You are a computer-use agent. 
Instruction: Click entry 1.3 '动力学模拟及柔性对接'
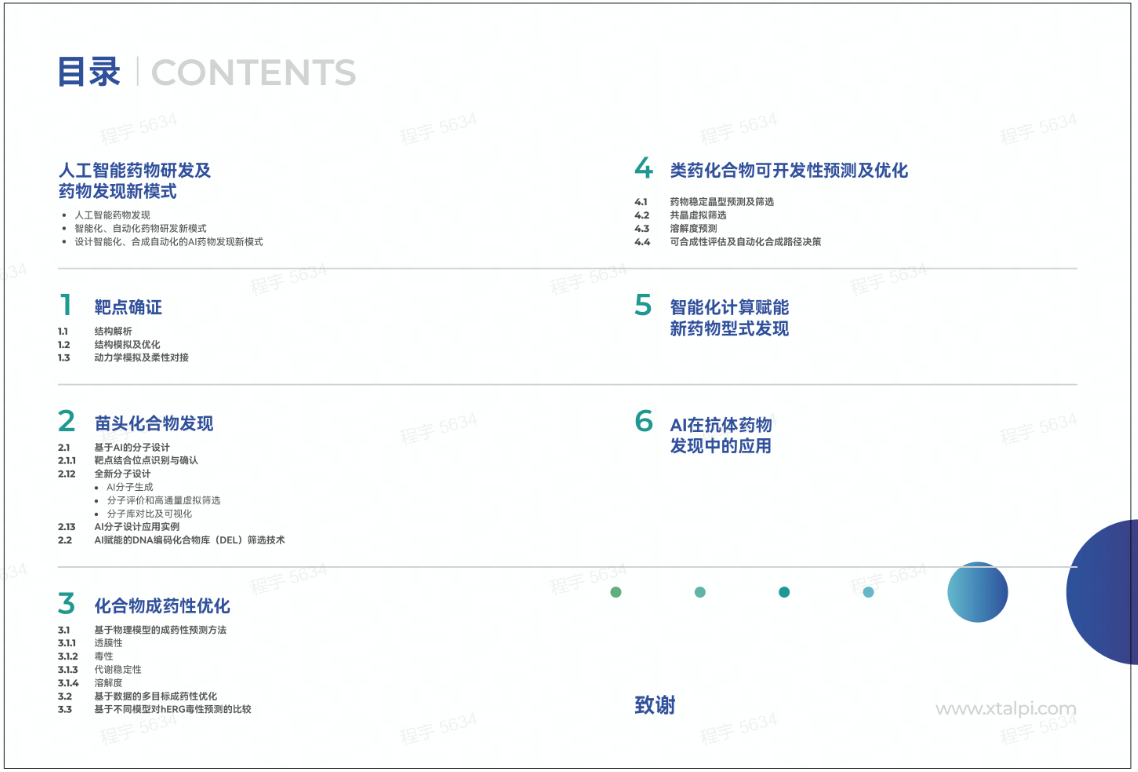142,357
